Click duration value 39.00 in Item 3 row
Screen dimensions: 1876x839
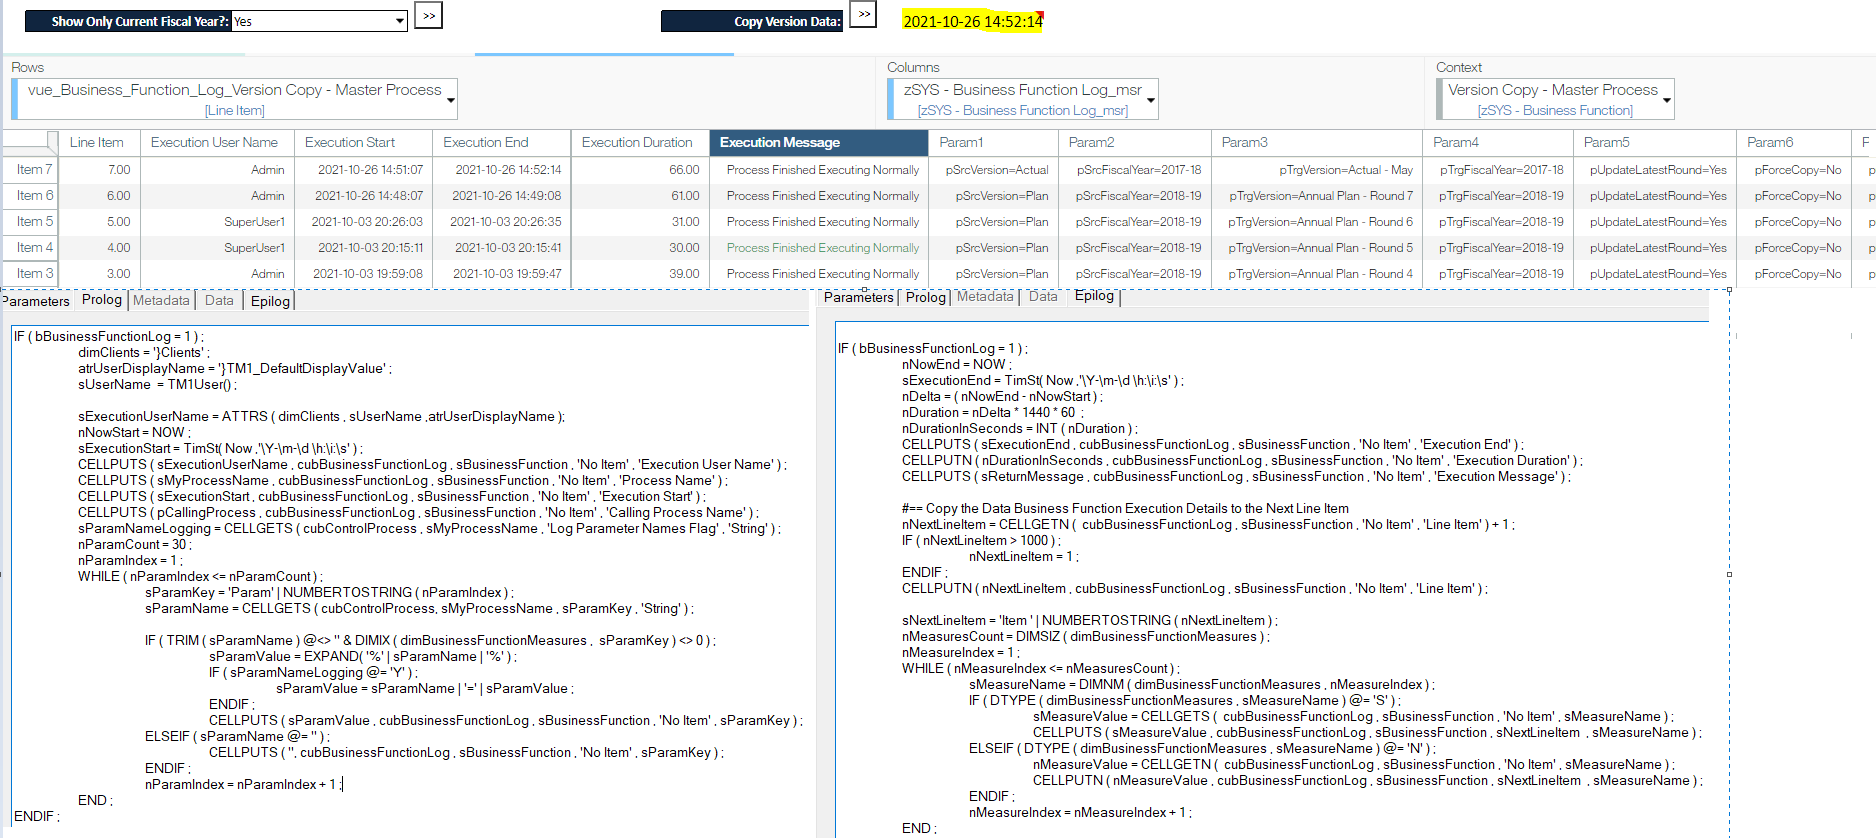coord(640,273)
